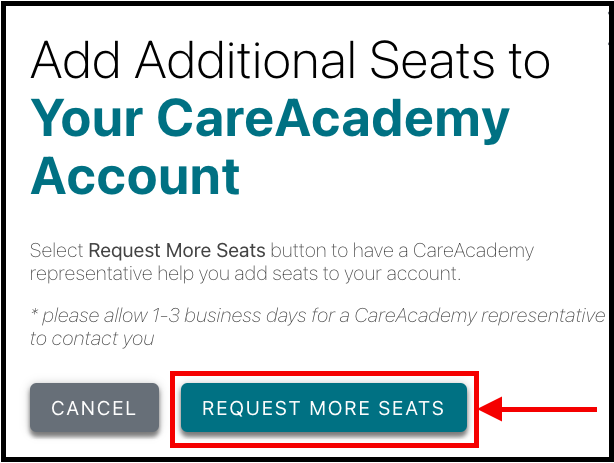Click the teal word 'Account' in the heading
Image resolution: width=614 pixels, height=463 pixels.
click(135, 176)
